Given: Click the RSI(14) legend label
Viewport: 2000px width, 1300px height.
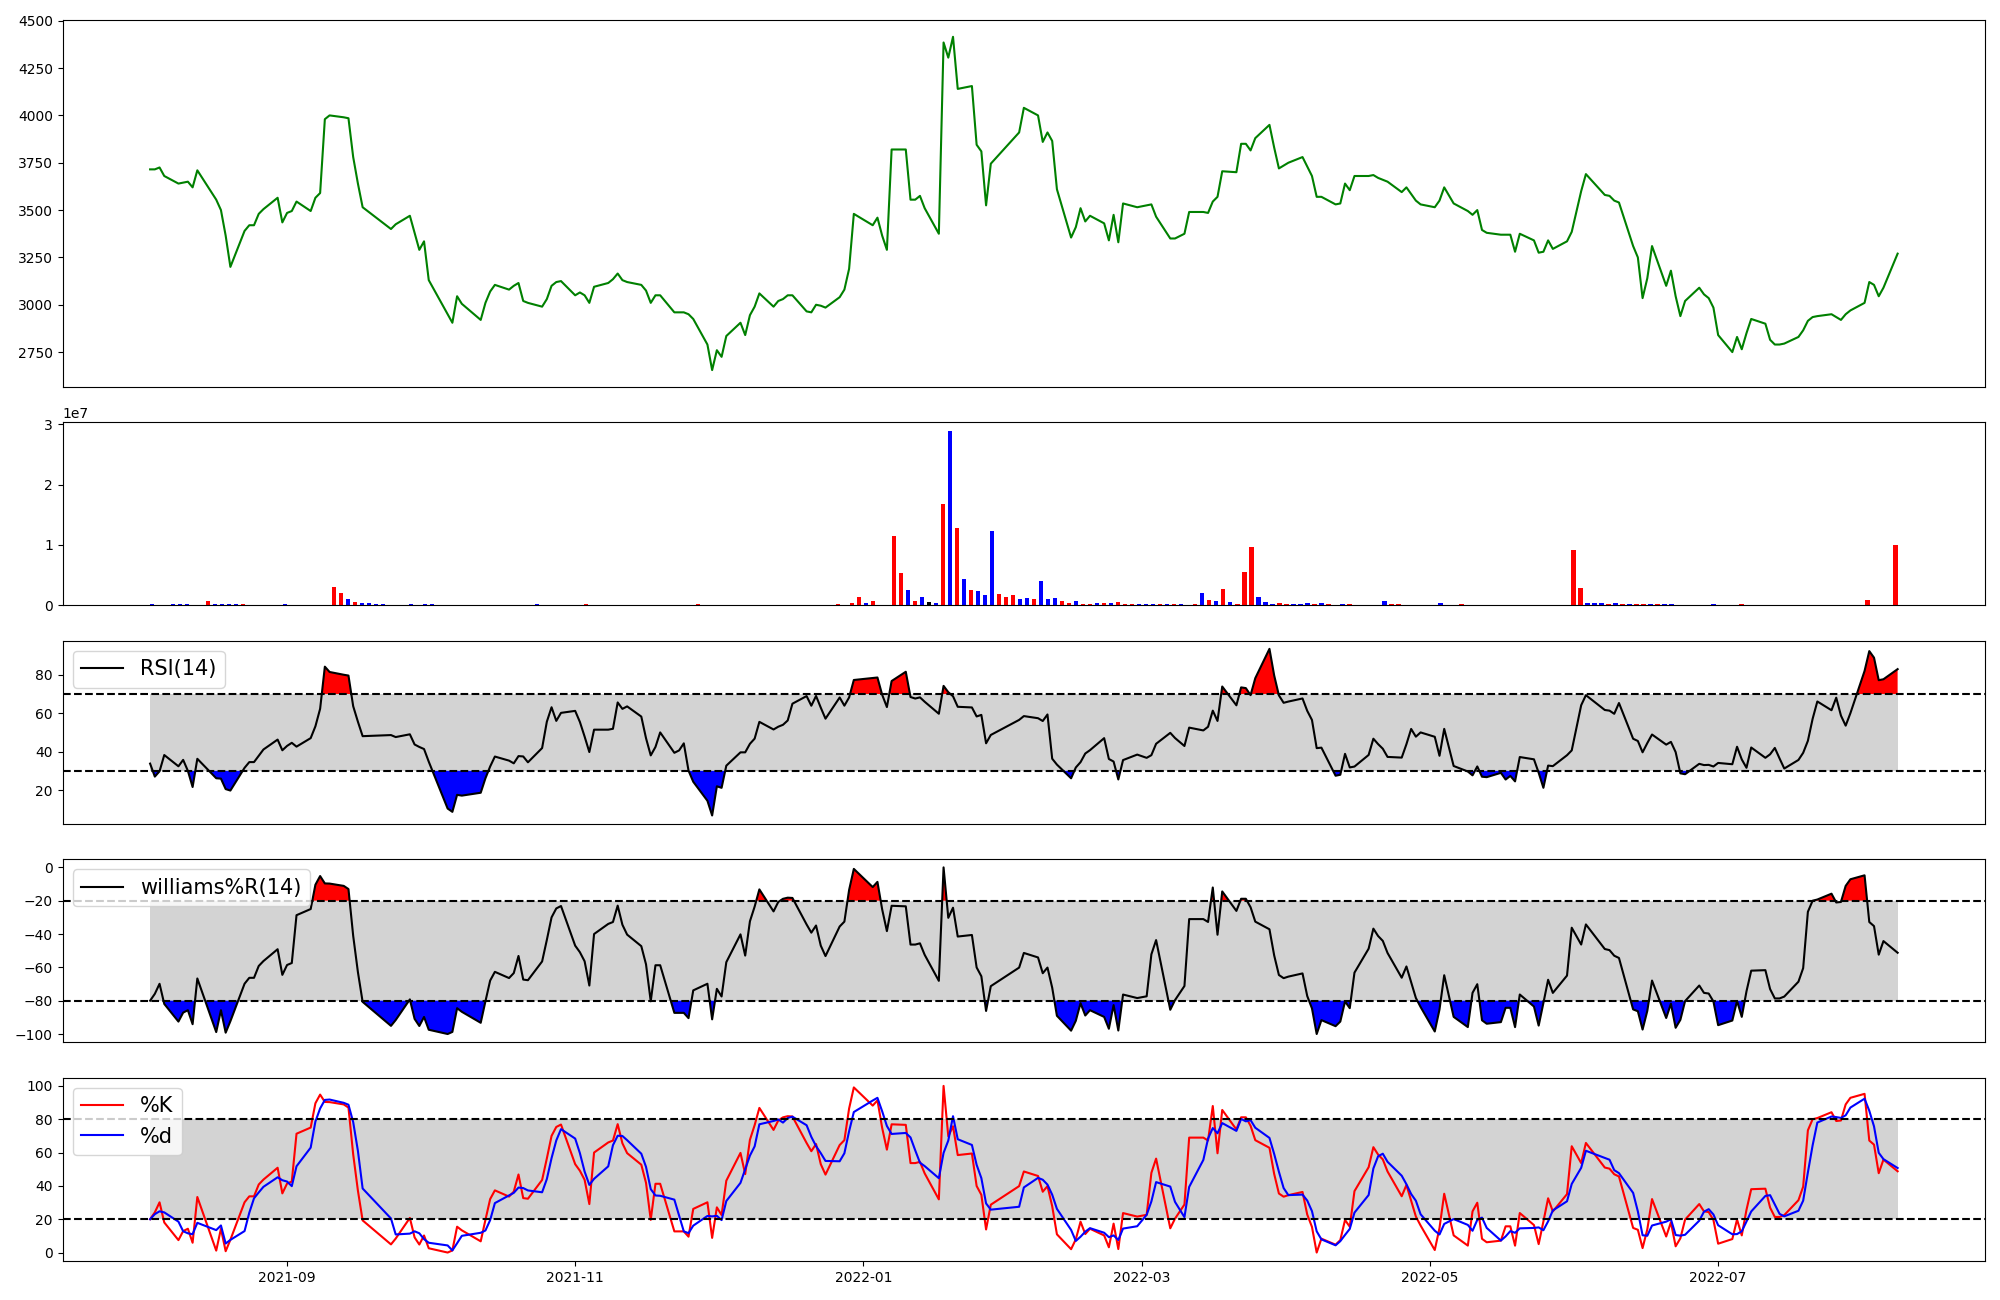Looking at the screenshot, I should pos(177,668).
